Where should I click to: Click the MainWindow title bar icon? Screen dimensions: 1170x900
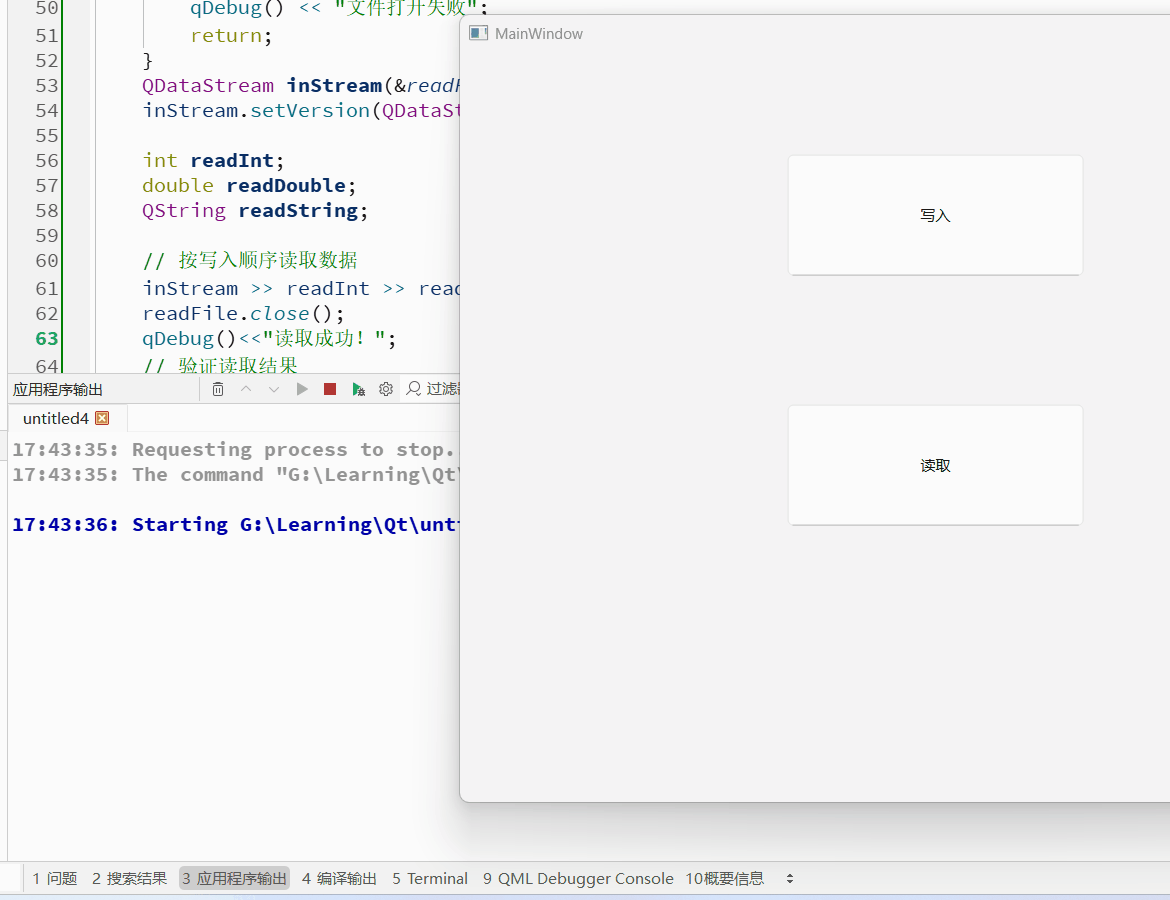(x=478, y=34)
